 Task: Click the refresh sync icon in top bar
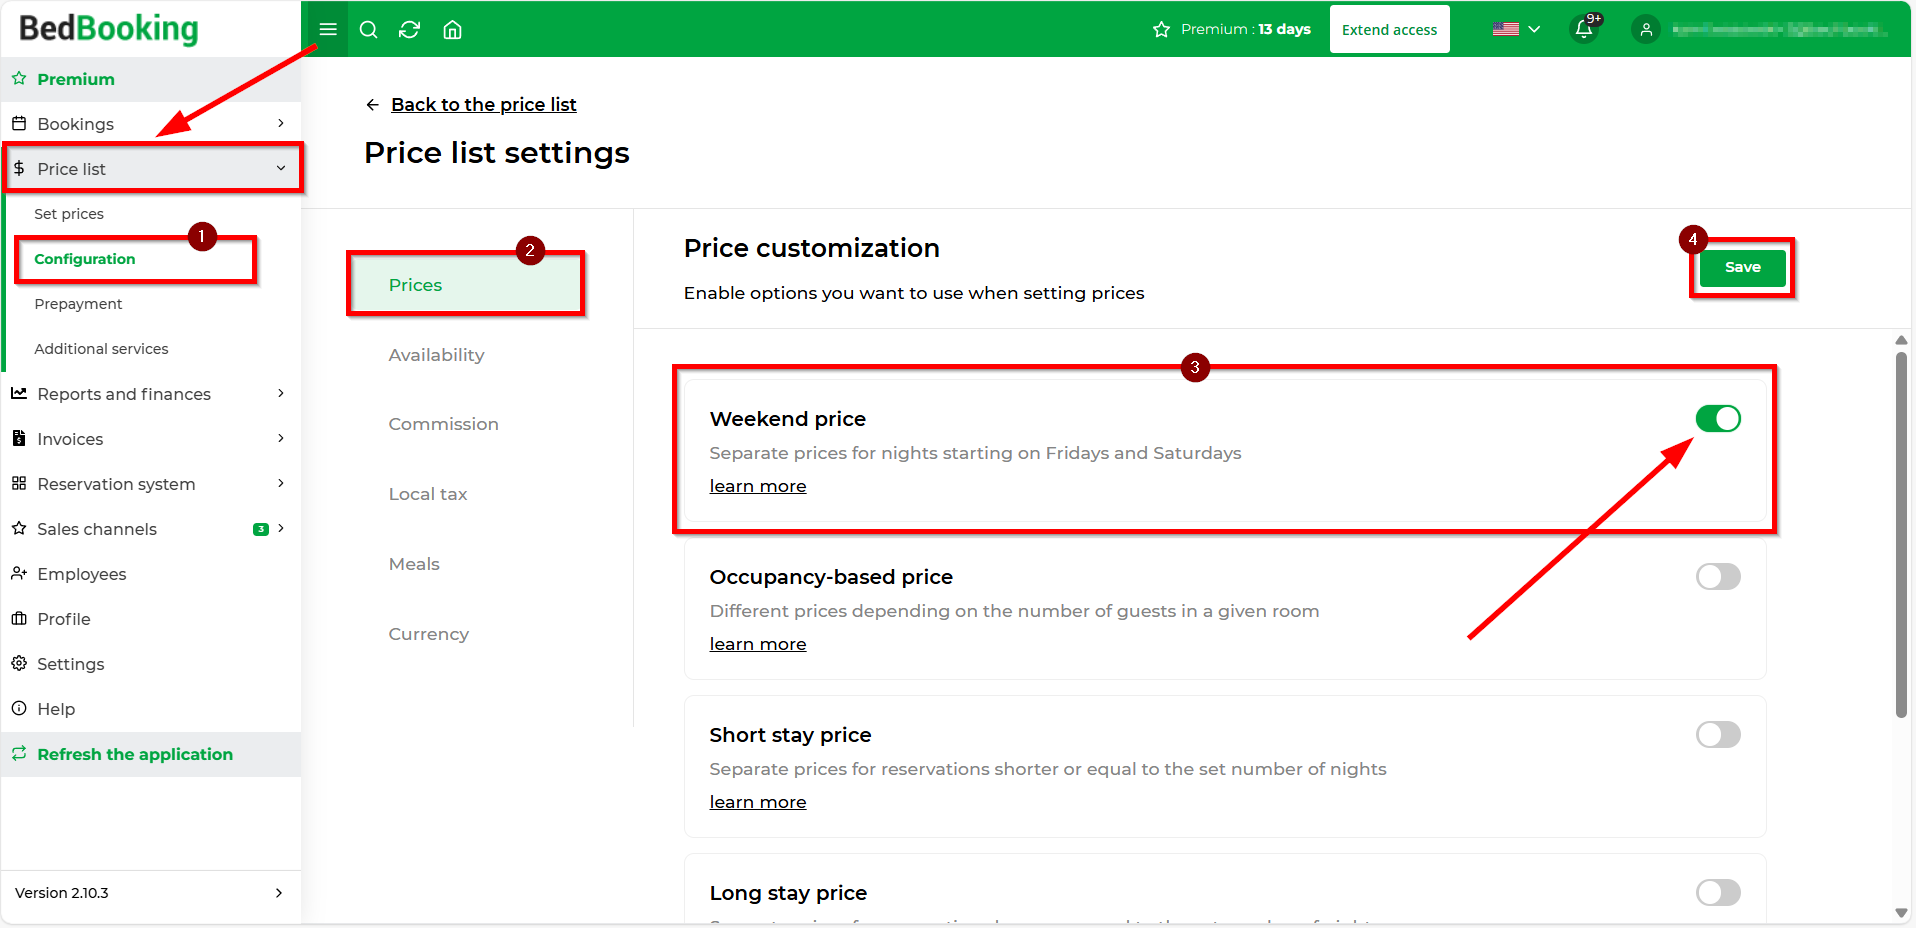[x=409, y=29]
